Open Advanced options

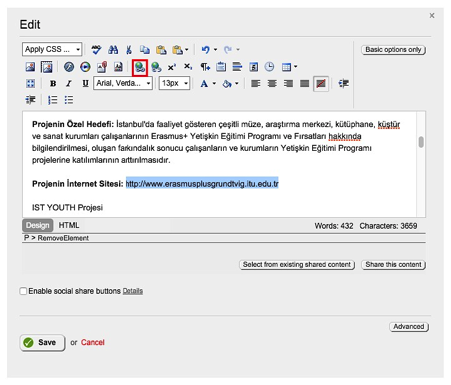click(x=409, y=327)
